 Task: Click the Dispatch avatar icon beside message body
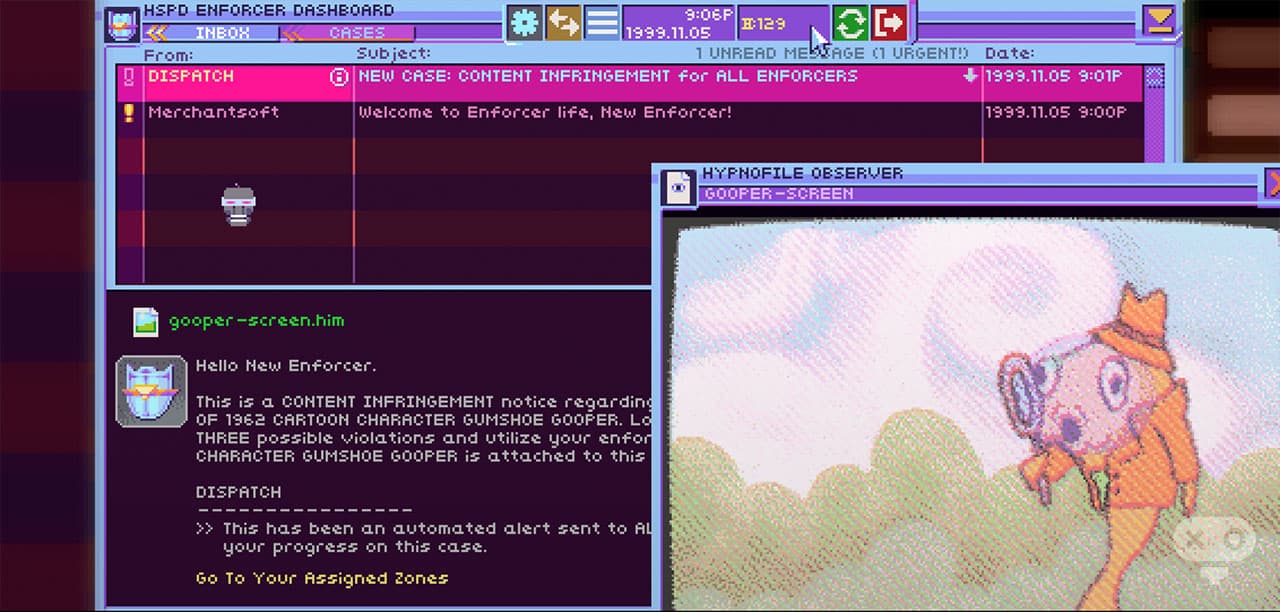coord(151,391)
